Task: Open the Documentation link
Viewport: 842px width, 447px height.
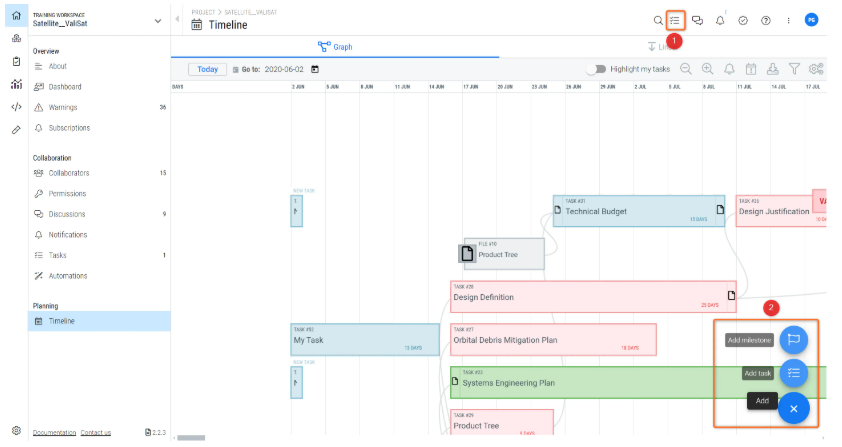Action: tap(54, 432)
